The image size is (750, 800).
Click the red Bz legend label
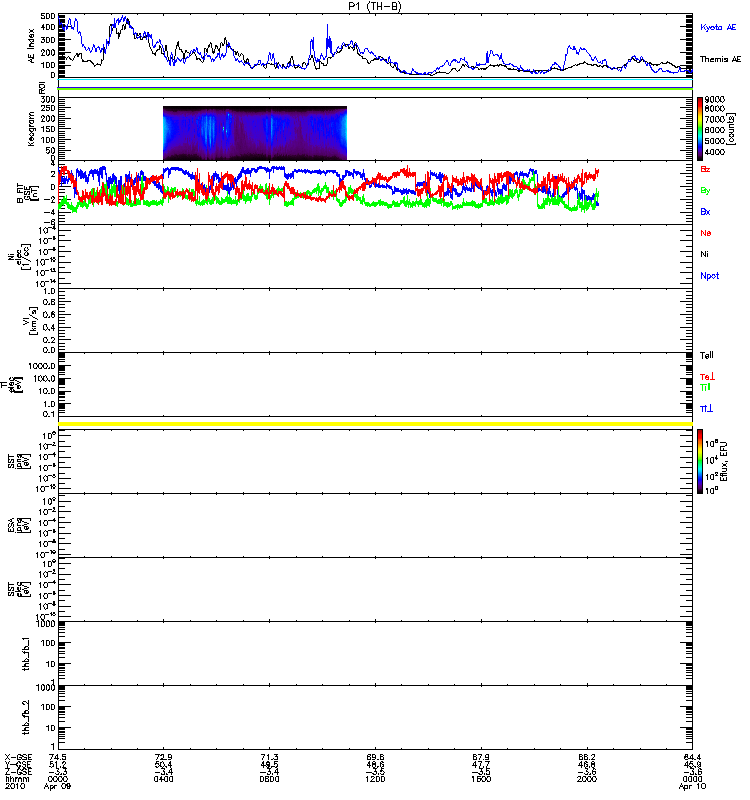click(x=705, y=169)
